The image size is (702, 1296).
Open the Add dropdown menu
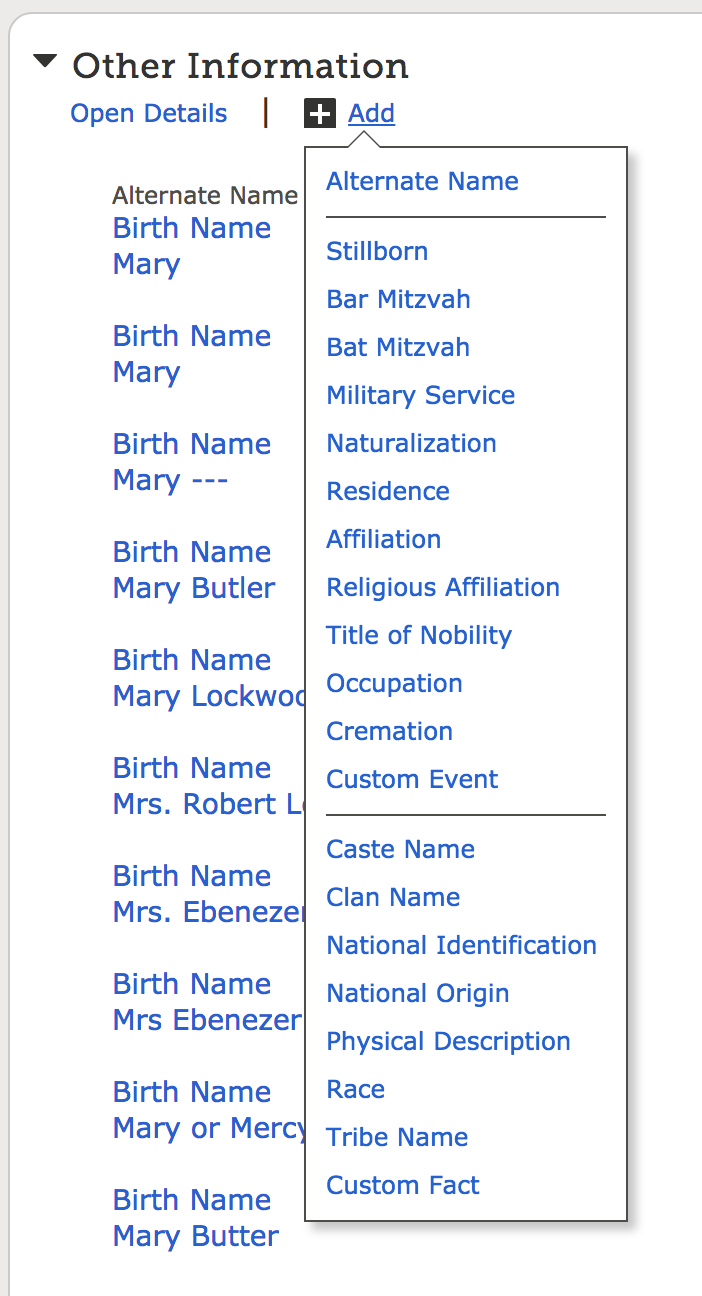[371, 113]
